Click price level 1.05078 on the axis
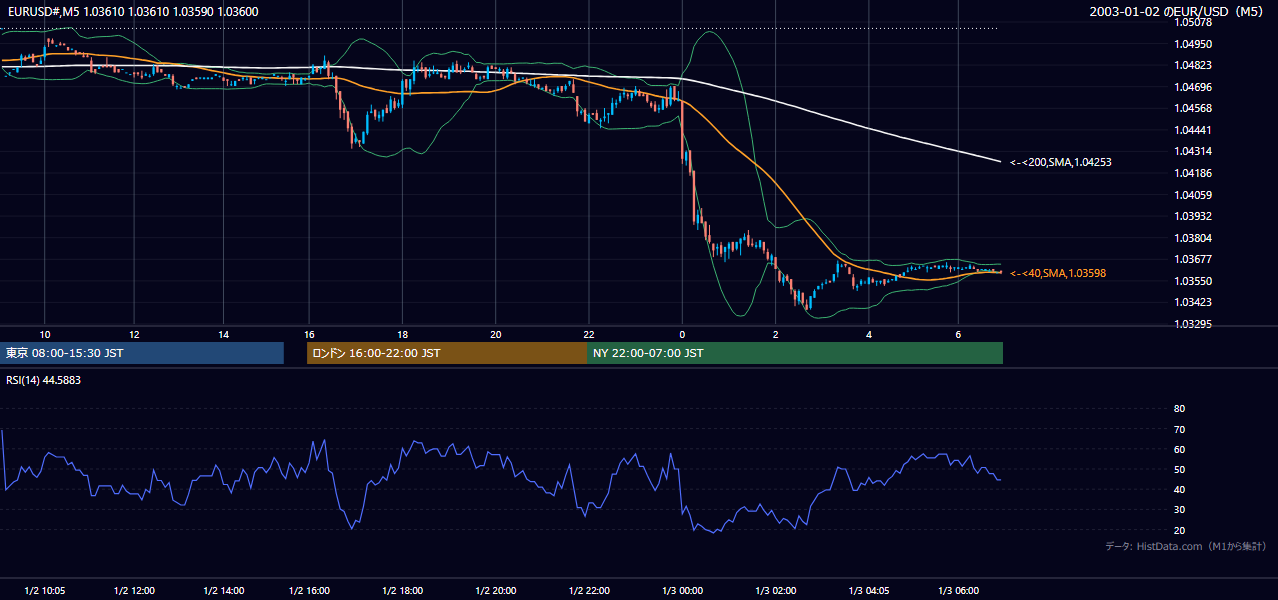 coord(1193,23)
